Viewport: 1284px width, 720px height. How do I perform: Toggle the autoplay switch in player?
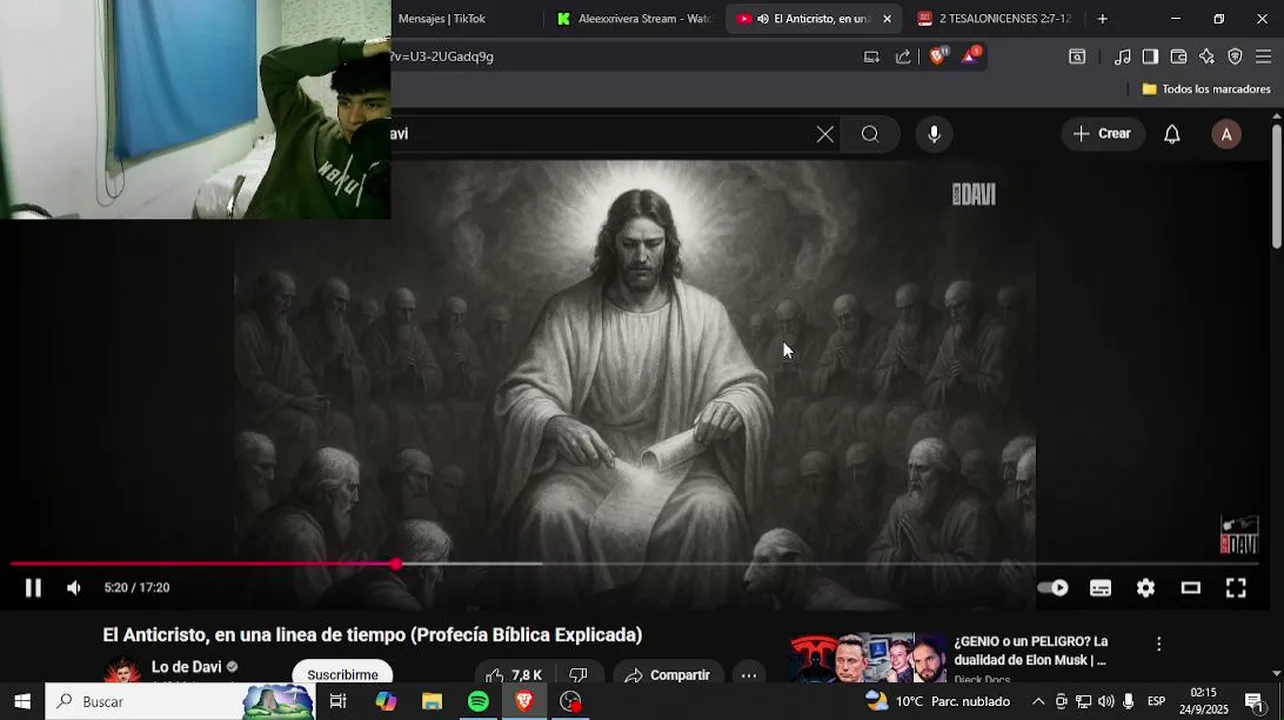coord(1053,588)
